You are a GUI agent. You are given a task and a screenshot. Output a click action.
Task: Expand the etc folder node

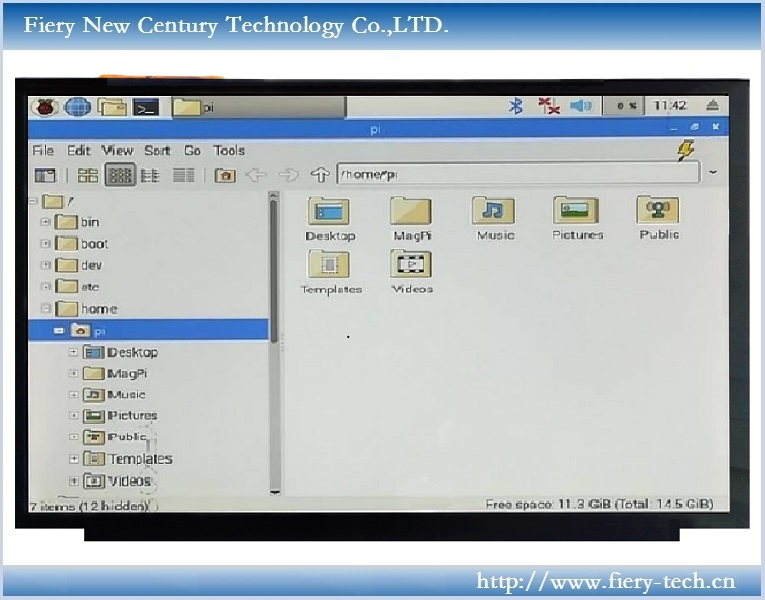(x=45, y=286)
